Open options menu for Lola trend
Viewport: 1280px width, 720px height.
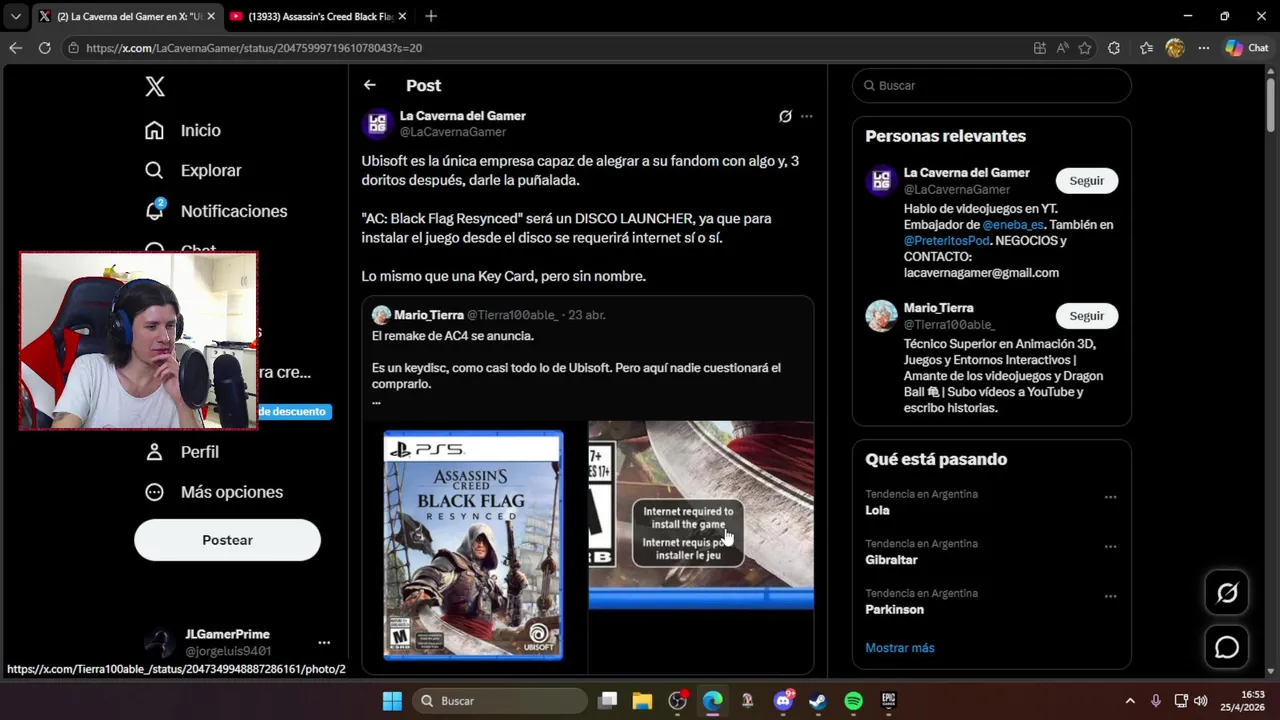point(1110,497)
